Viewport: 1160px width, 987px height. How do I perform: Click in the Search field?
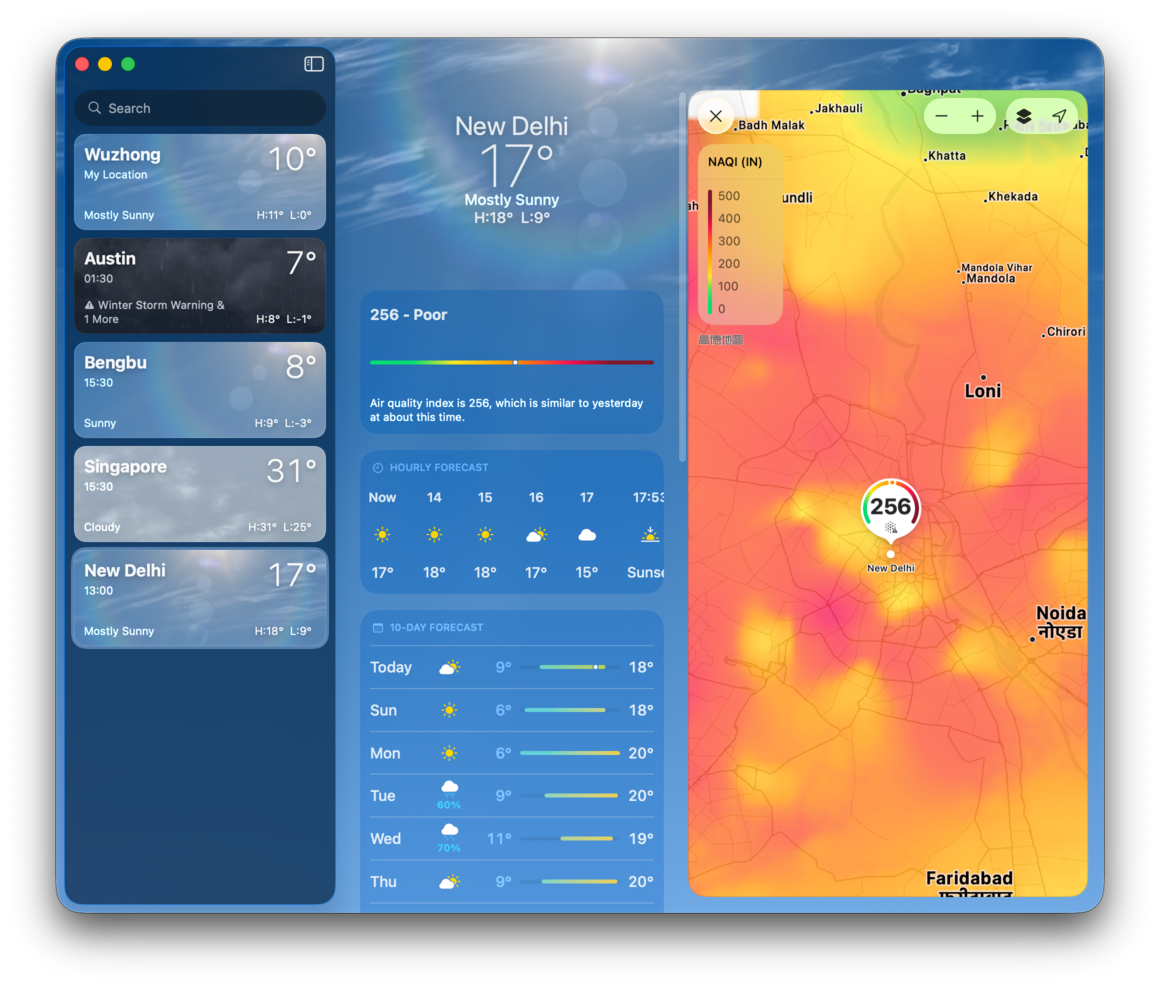pyautogui.click(x=200, y=108)
